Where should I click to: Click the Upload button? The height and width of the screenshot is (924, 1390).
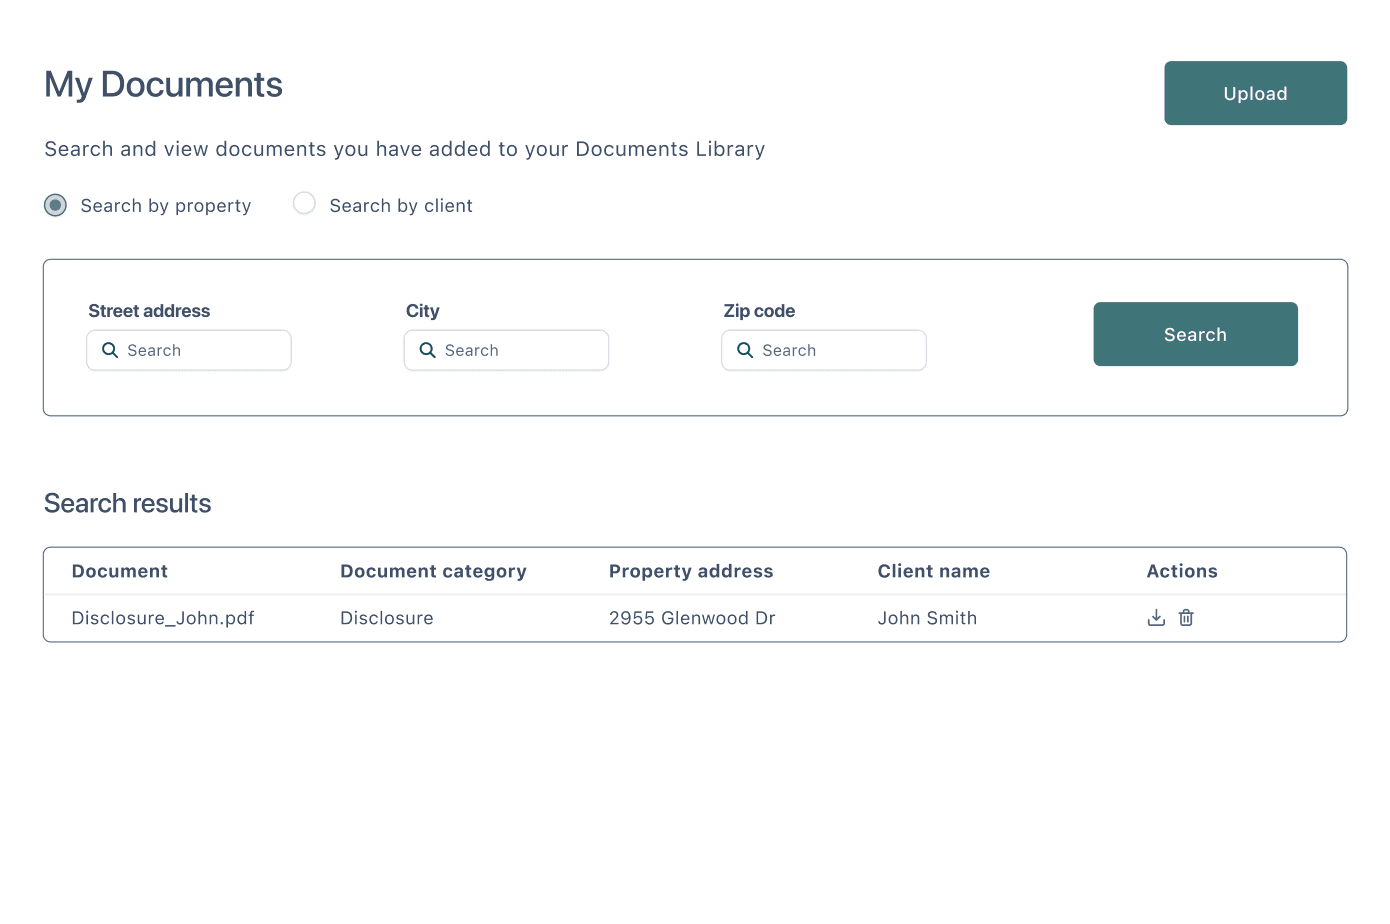pyautogui.click(x=1255, y=93)
